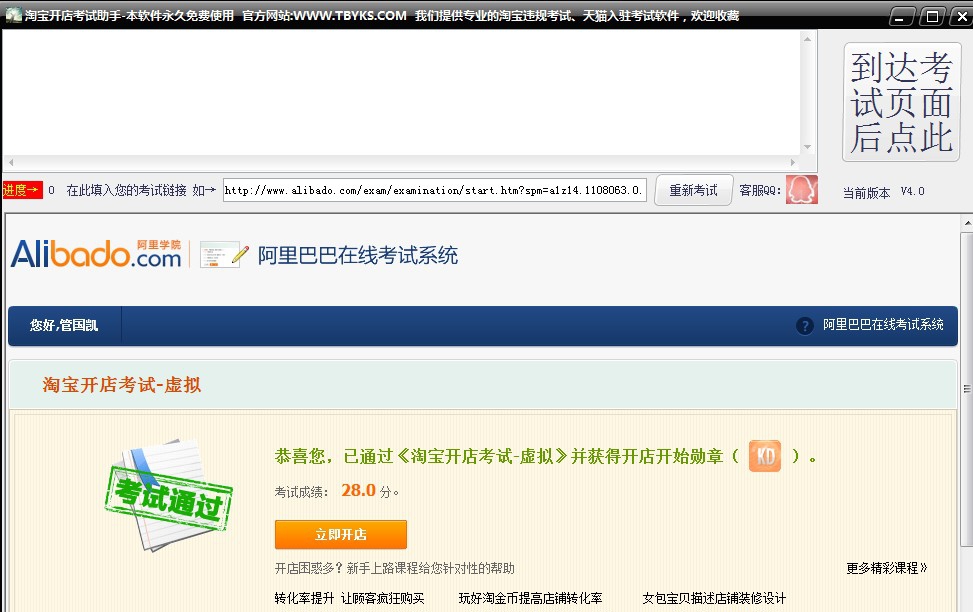Open the 玩好淘金币提高店铺转化率 course link

coord(531,598)
